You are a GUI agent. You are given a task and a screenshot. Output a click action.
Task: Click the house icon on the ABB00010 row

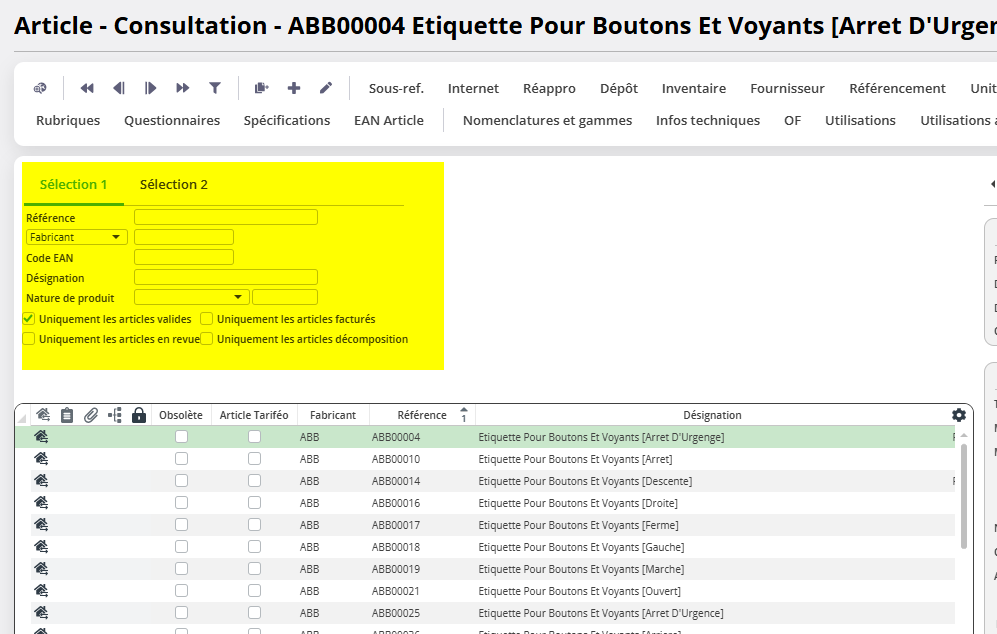pos(41,458)
